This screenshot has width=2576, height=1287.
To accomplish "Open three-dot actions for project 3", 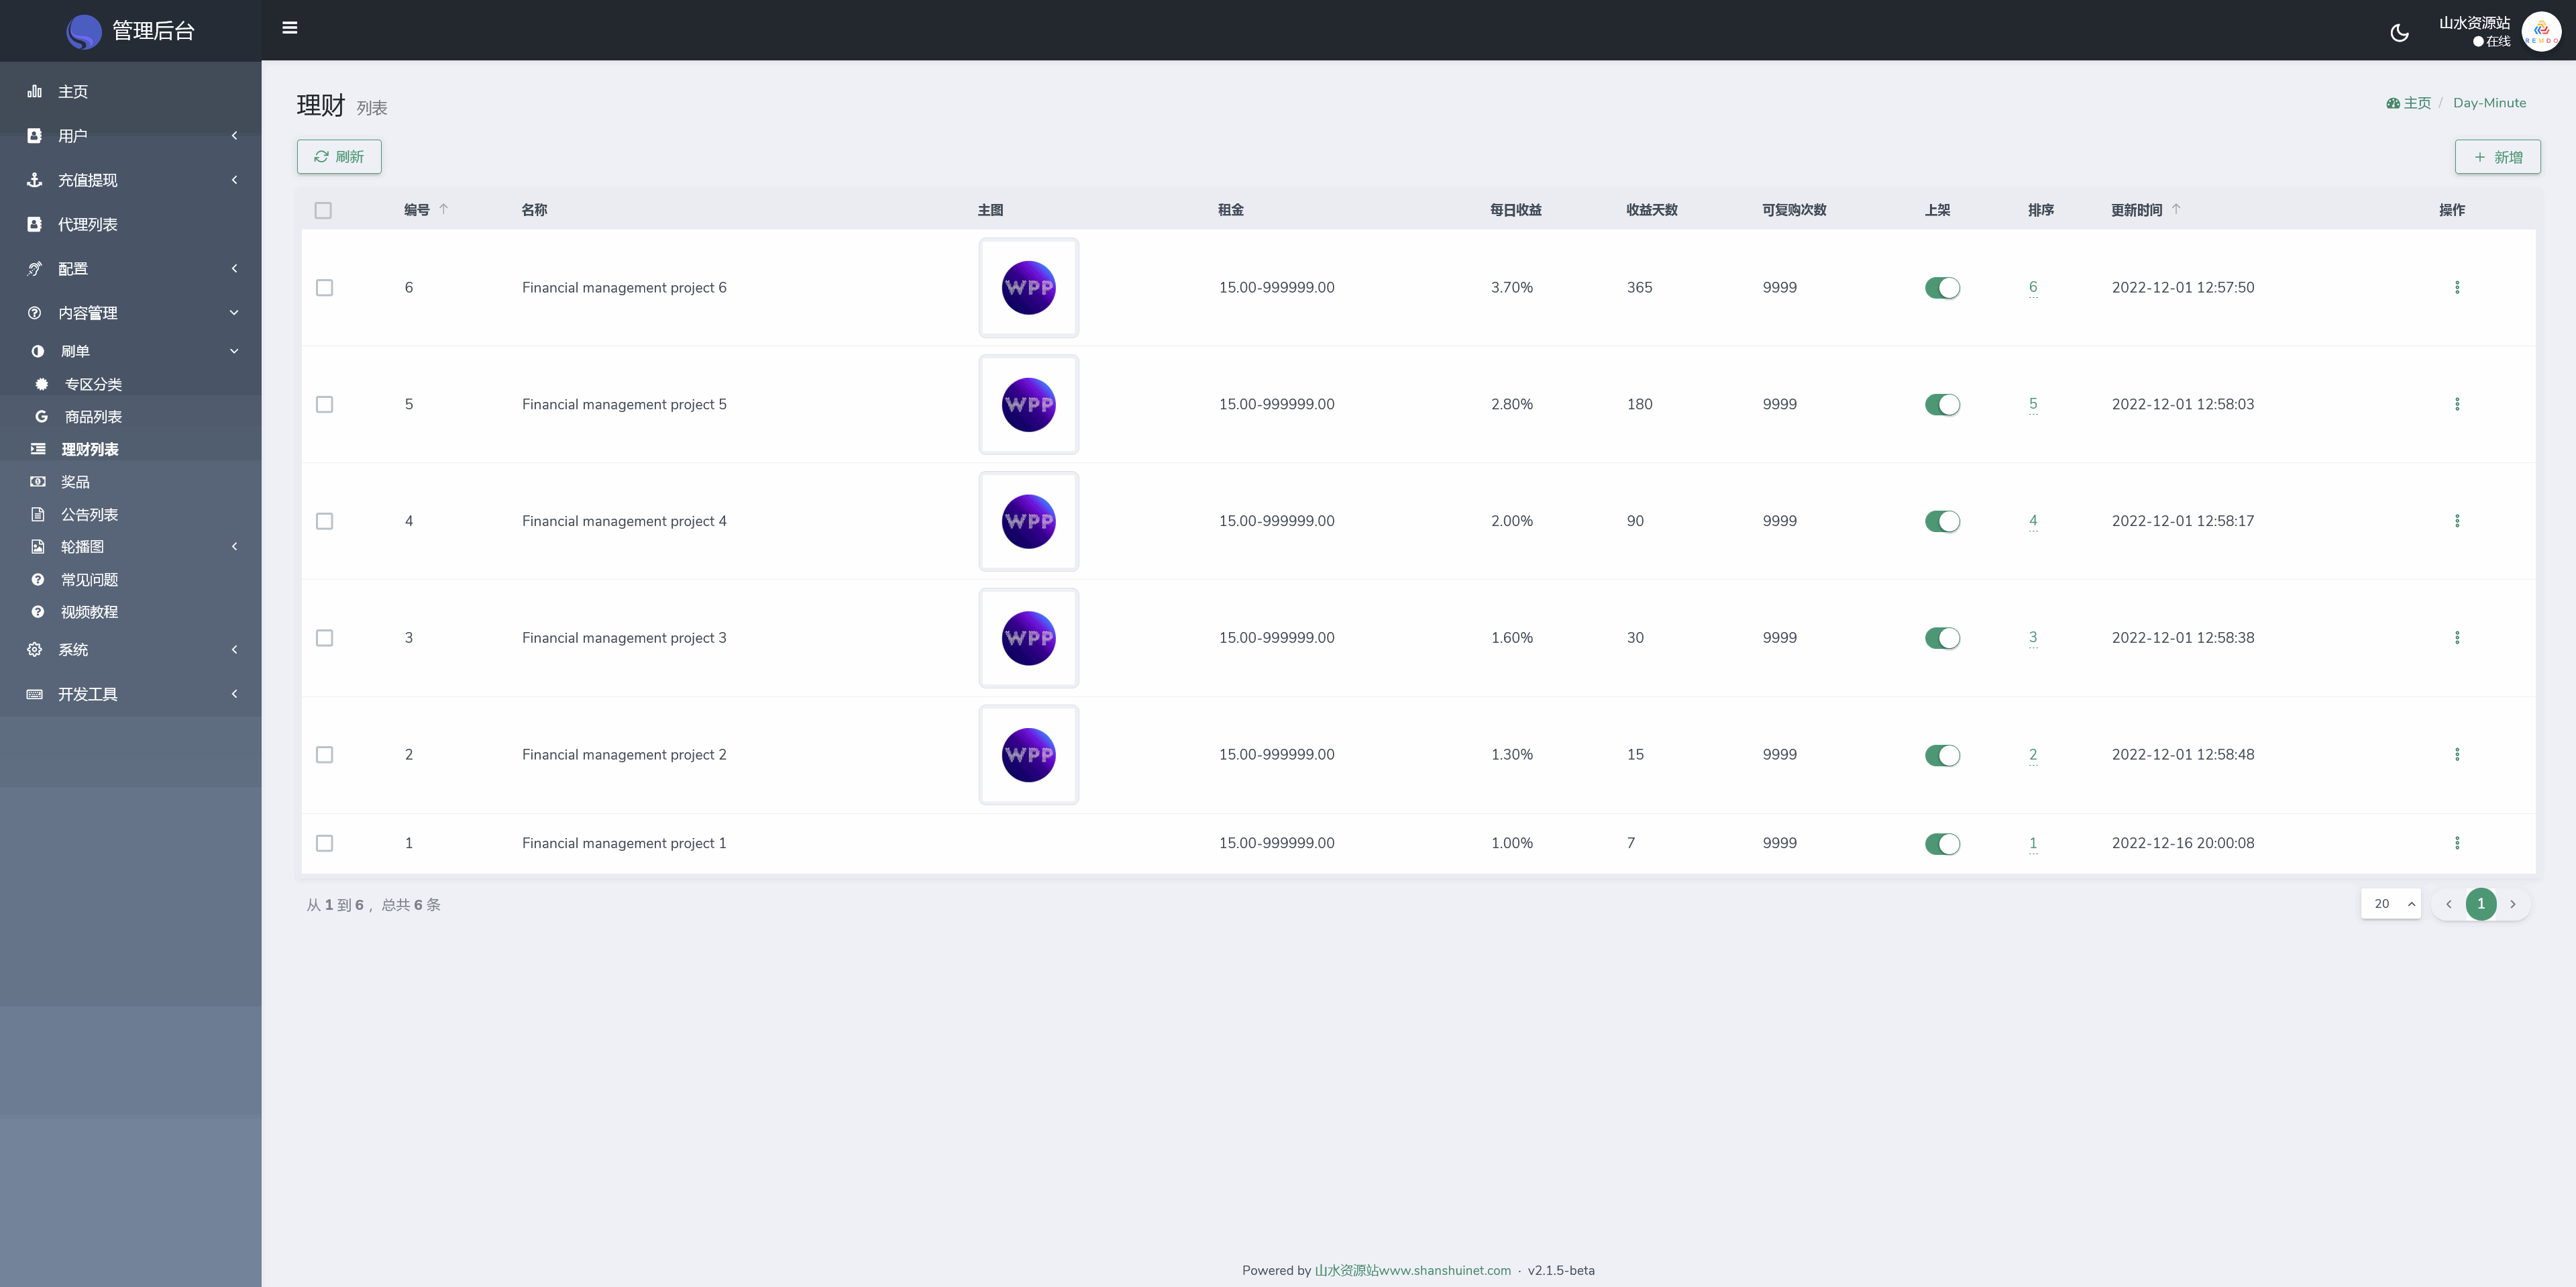I will click(2457, 638).
